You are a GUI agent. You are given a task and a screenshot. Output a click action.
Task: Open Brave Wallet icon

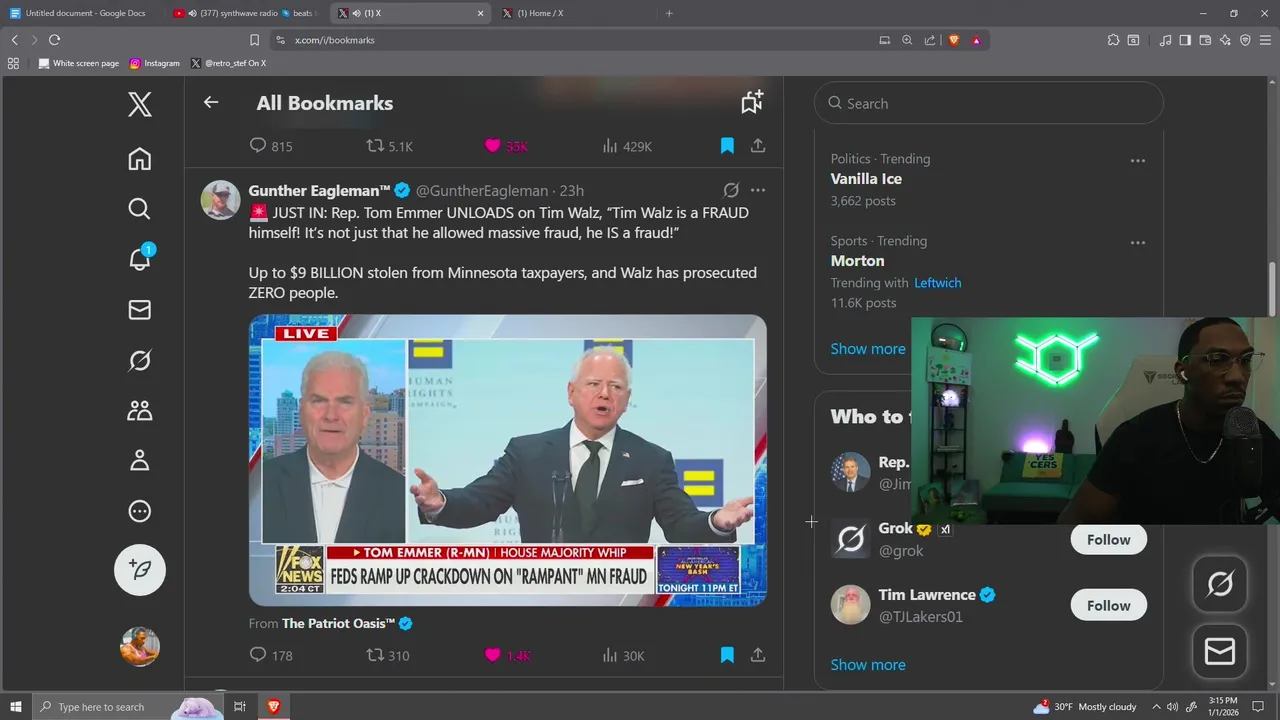click(1205, 40)
